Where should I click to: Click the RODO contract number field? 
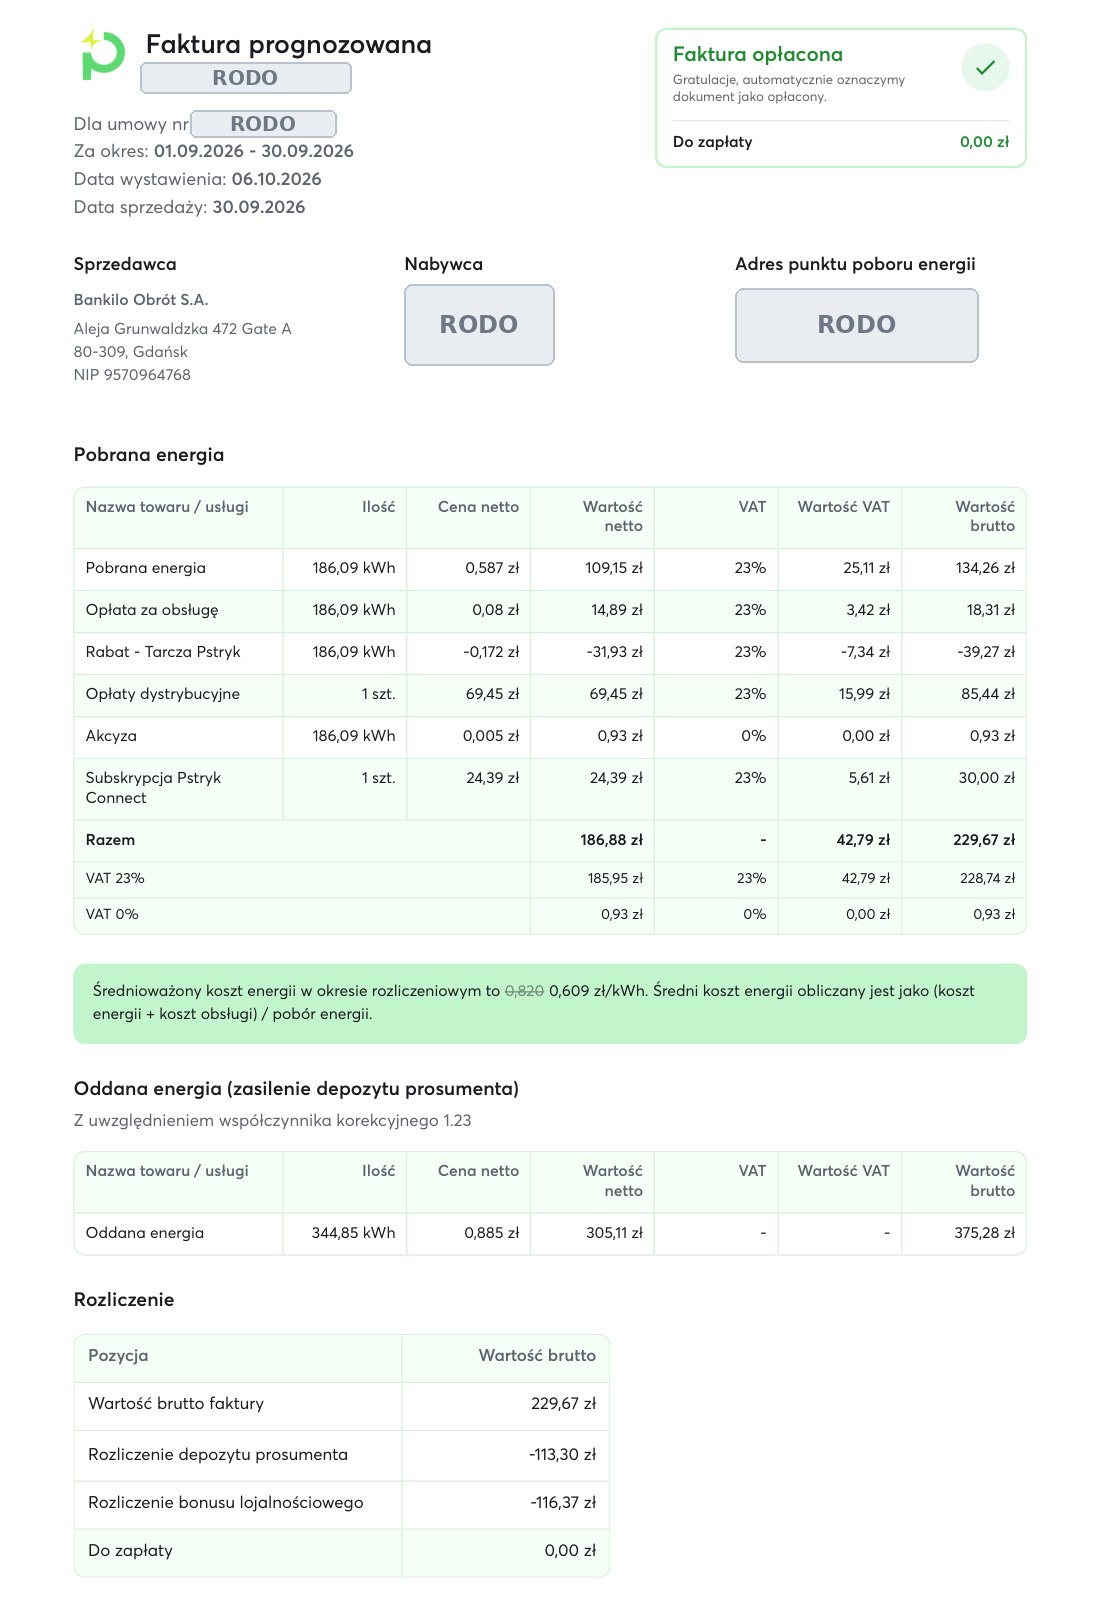click(263, 124)
